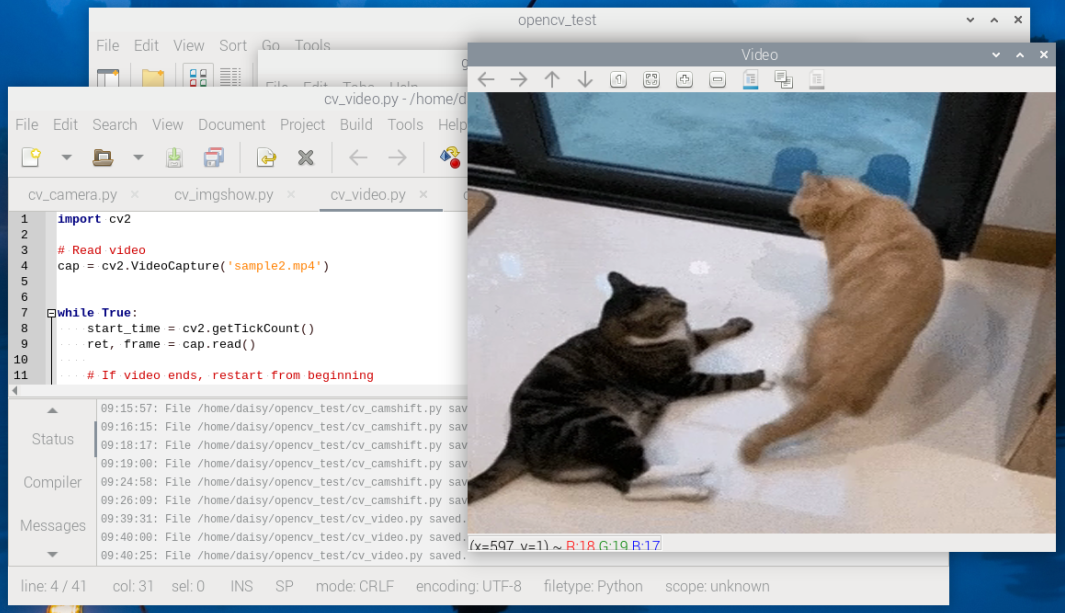Open Geany's Project menu
The width and height of the screenshot is (1065, 613).
(302, 124)
